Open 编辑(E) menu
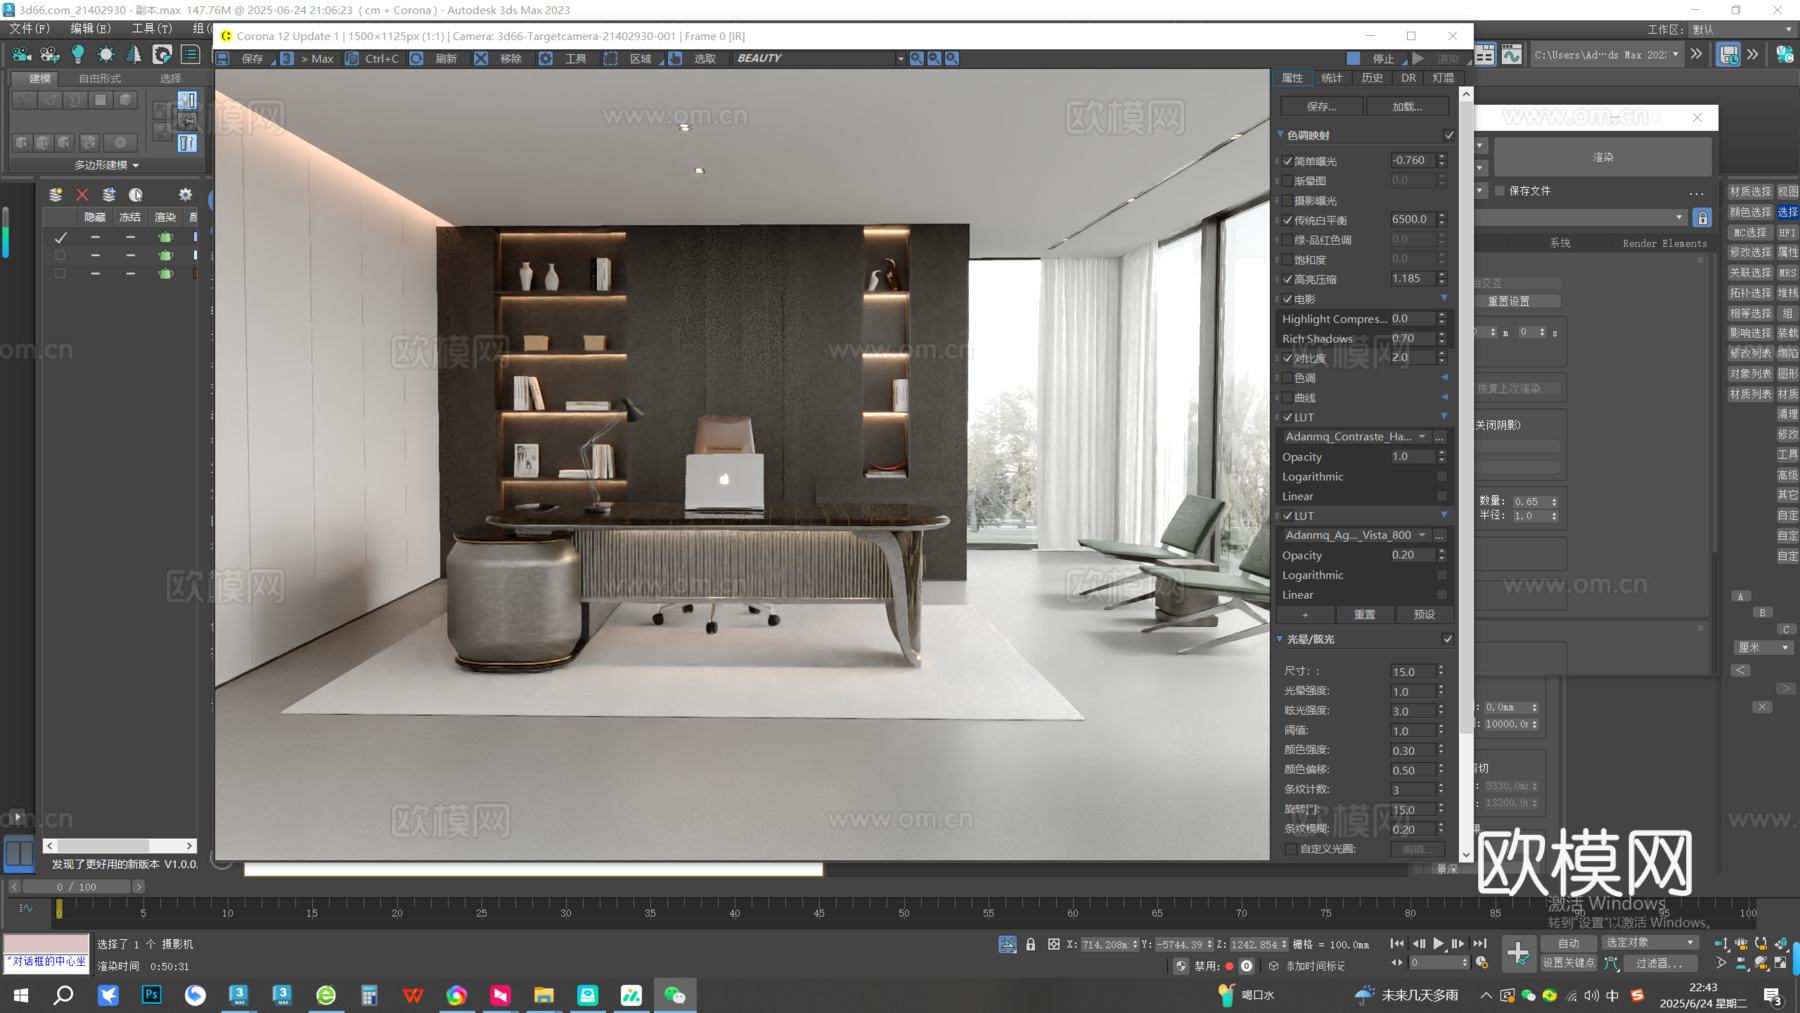This screenshot has width=1800, height=1013. pyautogui.click(x=90, y=29)
